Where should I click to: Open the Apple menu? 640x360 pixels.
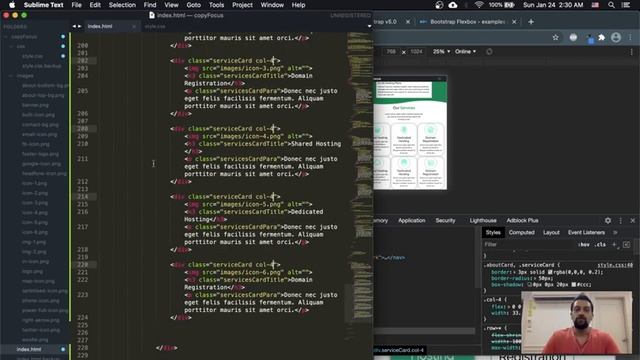12,5
